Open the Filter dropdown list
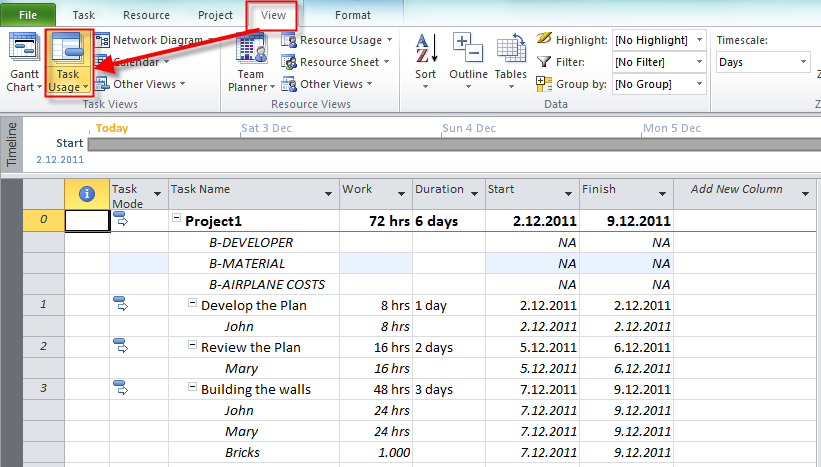The height and width of the screenshot is (467, 821). tap(698, 62)
